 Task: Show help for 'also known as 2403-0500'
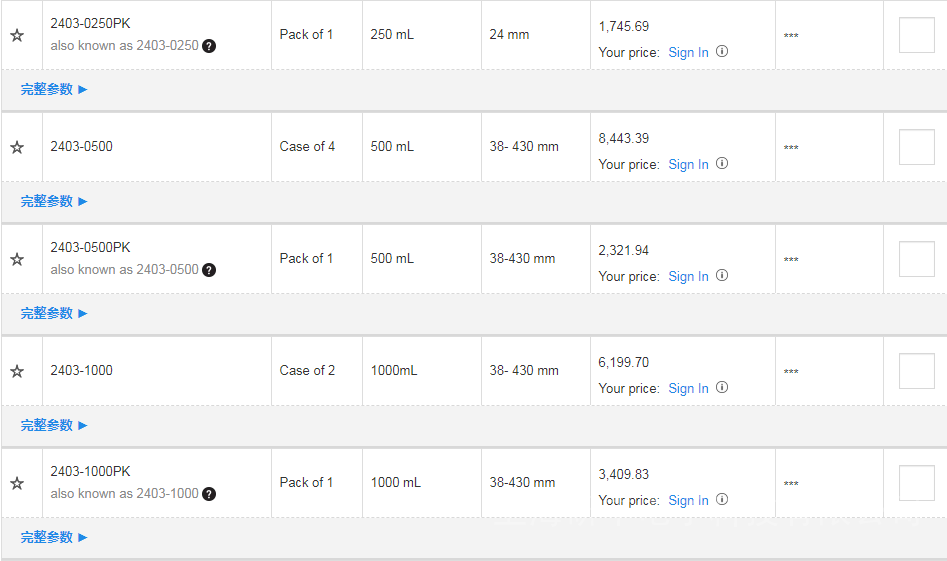click(x=209, y=270)
